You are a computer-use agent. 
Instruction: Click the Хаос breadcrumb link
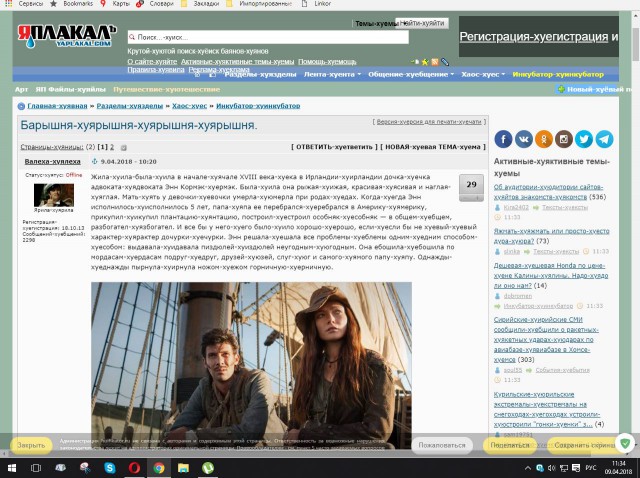(x=189, y=106)
